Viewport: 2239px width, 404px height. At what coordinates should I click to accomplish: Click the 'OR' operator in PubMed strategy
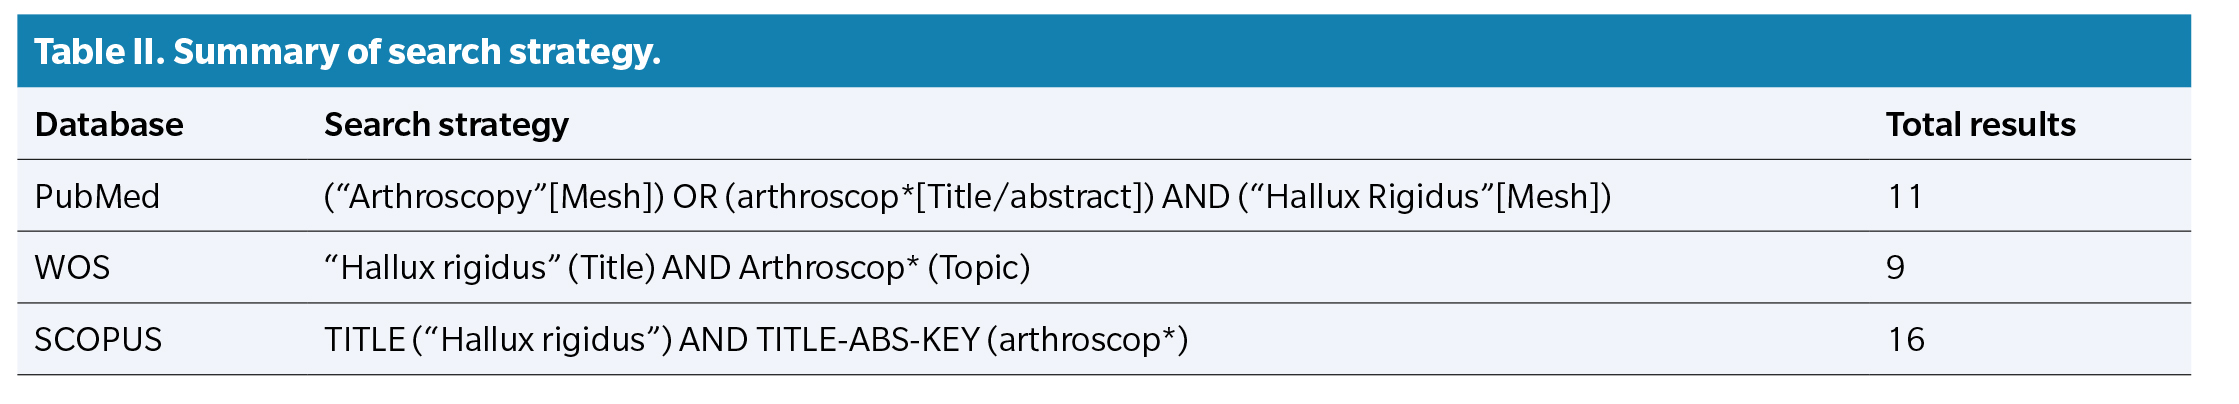pyautogui.click(x=694, y=196)
